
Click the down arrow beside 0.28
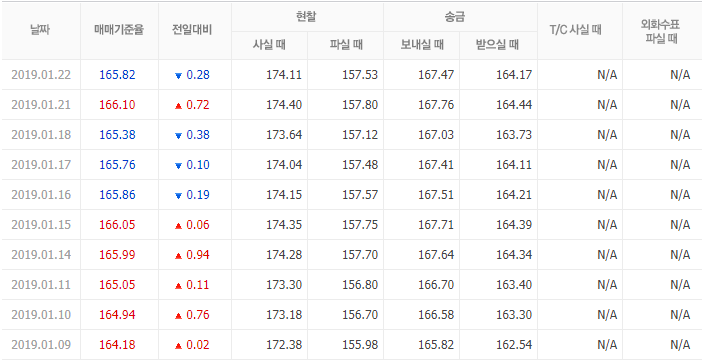click(x=178, y=76)
